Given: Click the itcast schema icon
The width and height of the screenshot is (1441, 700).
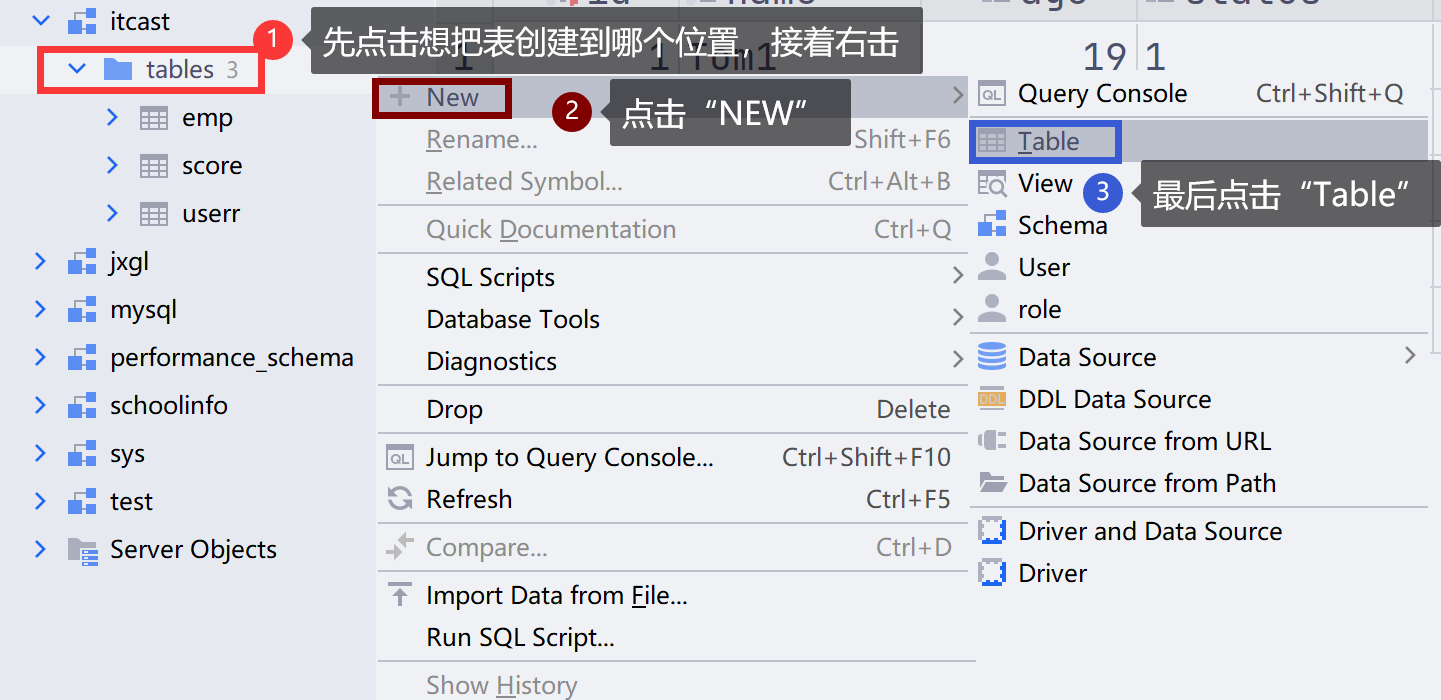Looking at the screenshot, I should click(x=82, y=22).
